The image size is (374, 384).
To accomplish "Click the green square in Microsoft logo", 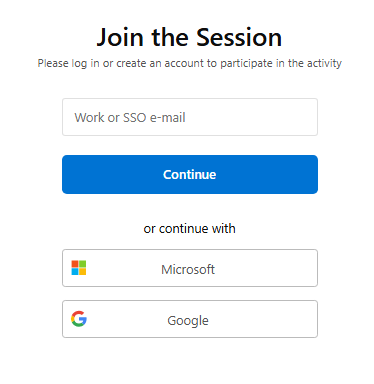I will pos(83,264).
